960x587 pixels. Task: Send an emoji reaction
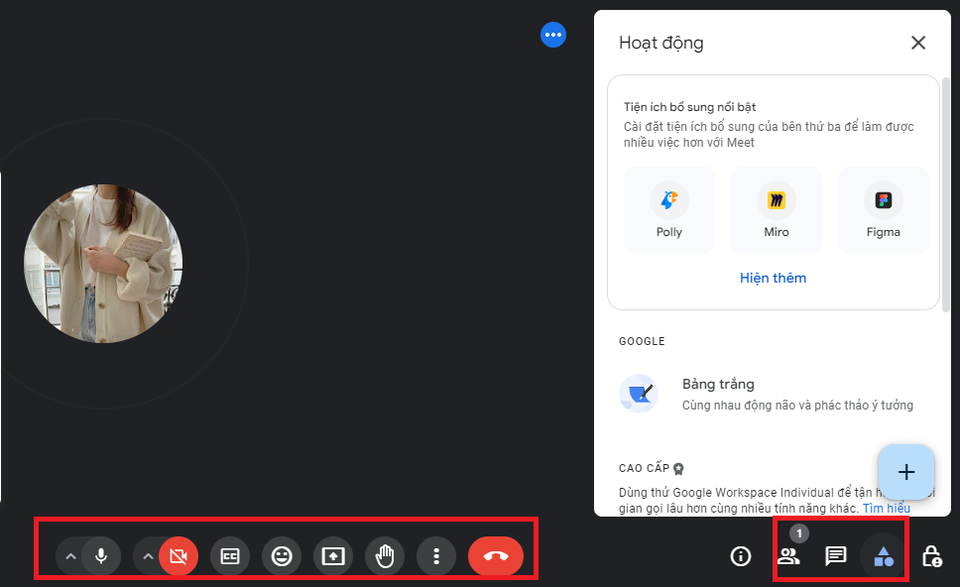click(x=282, y=556)
